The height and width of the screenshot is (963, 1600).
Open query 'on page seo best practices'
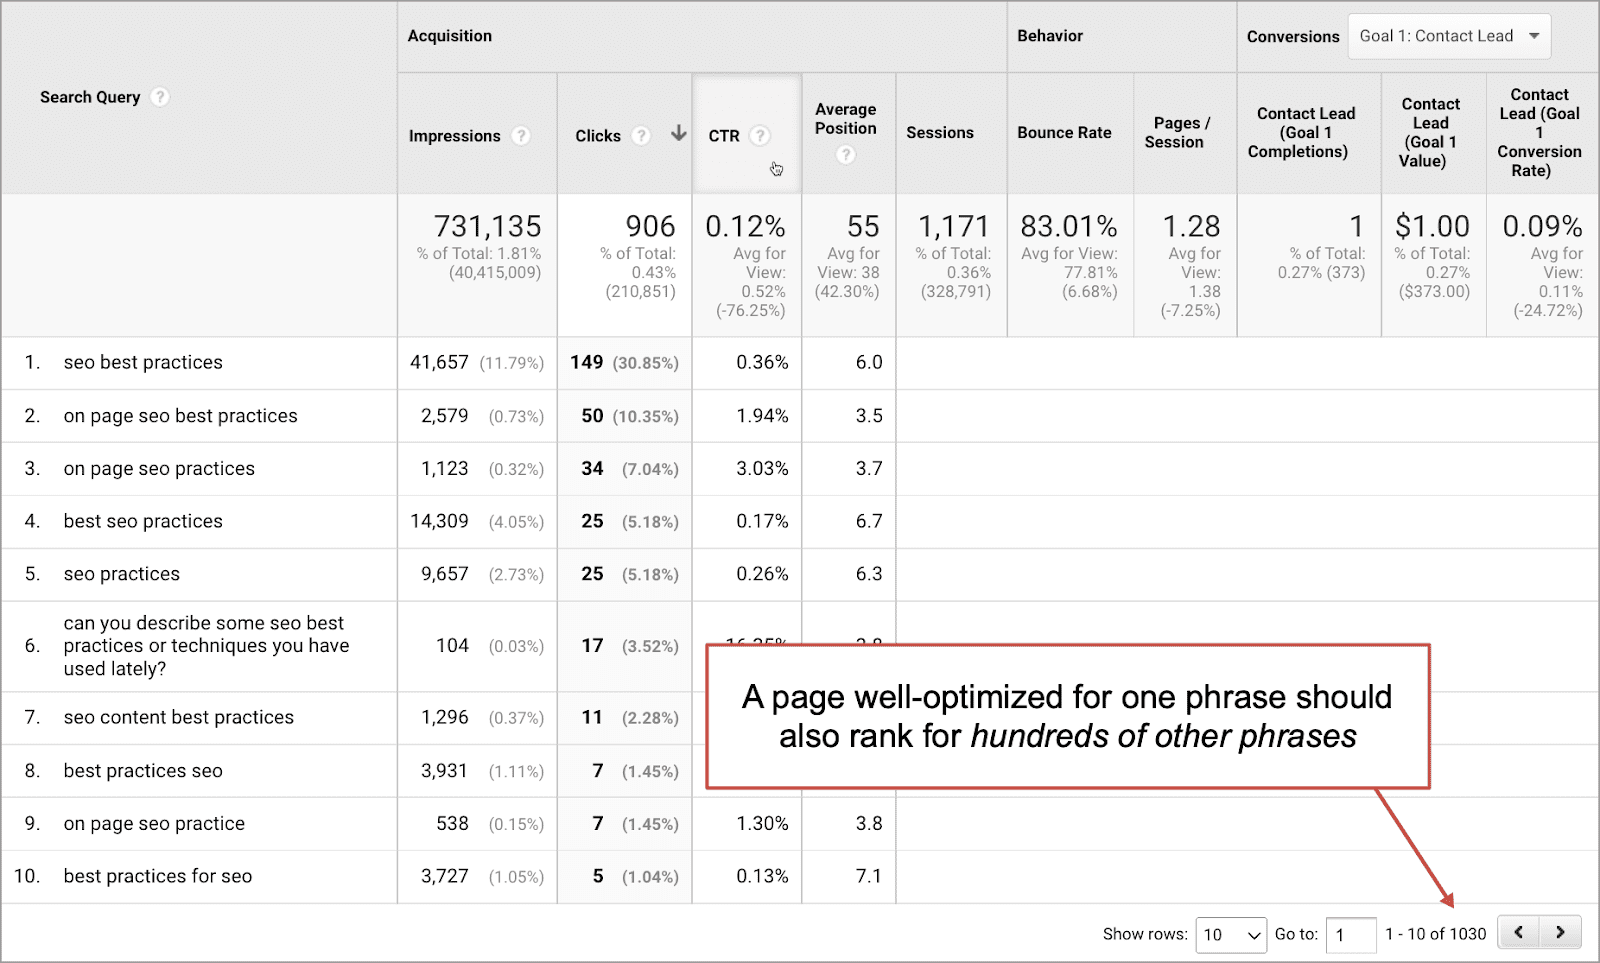pyautogui.click(x=180, y=416)
